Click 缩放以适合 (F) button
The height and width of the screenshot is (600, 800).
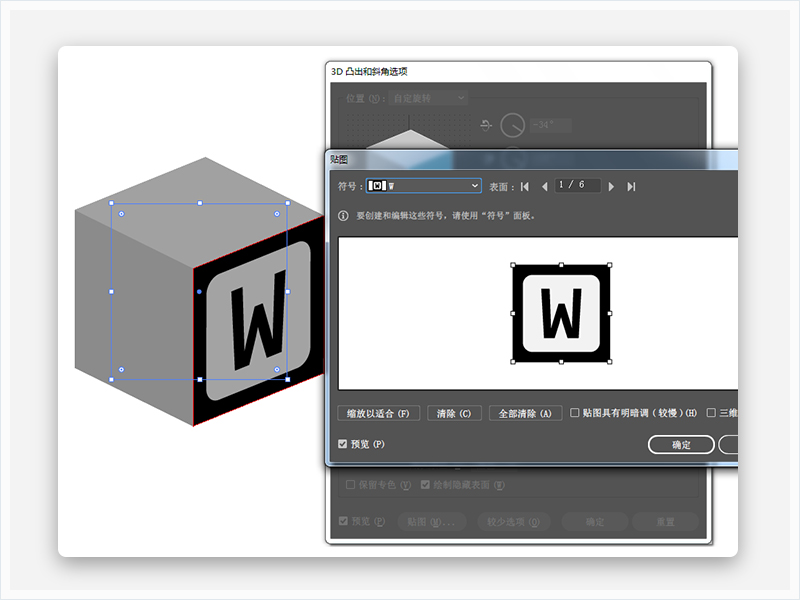[378, 413]
